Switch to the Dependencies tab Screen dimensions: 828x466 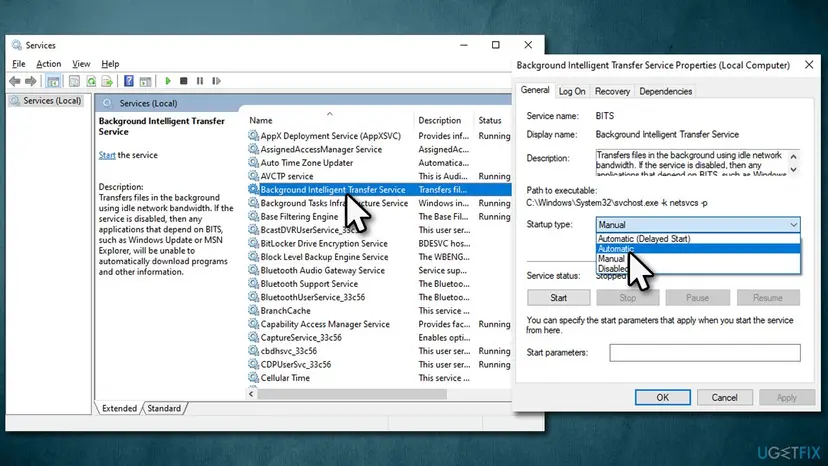coord(665,91)
